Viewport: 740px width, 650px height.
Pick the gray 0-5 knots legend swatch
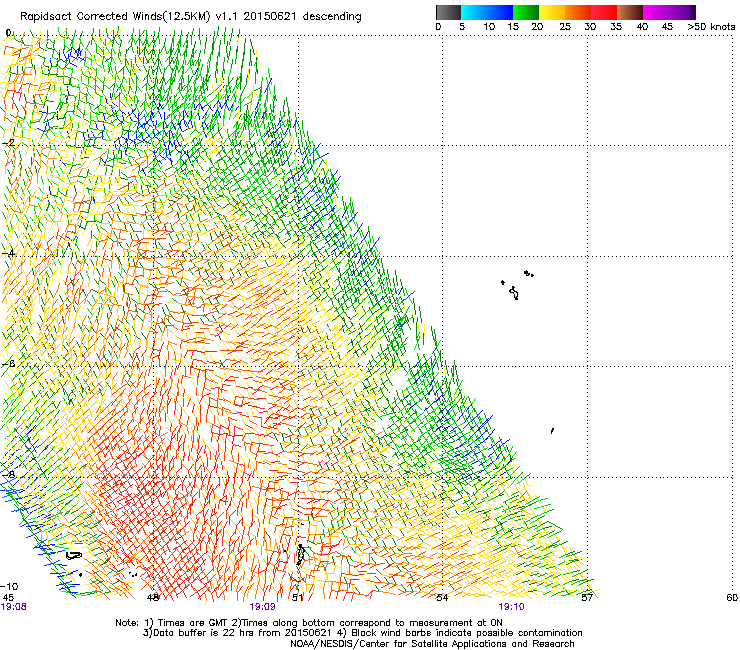[448, 12]
